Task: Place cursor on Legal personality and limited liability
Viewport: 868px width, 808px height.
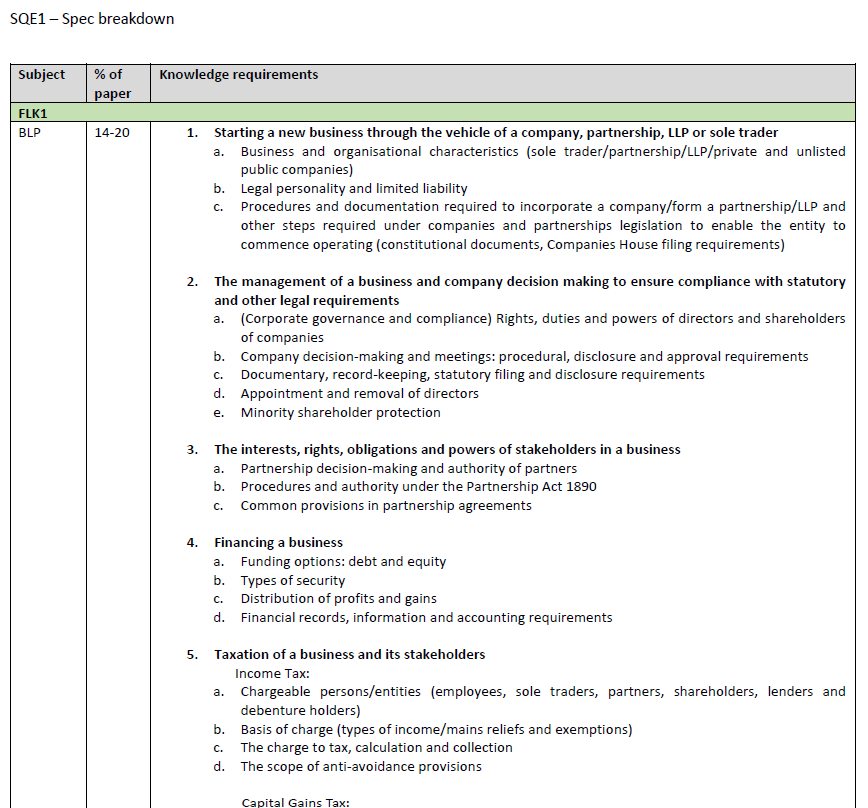Action: point(354,189)
